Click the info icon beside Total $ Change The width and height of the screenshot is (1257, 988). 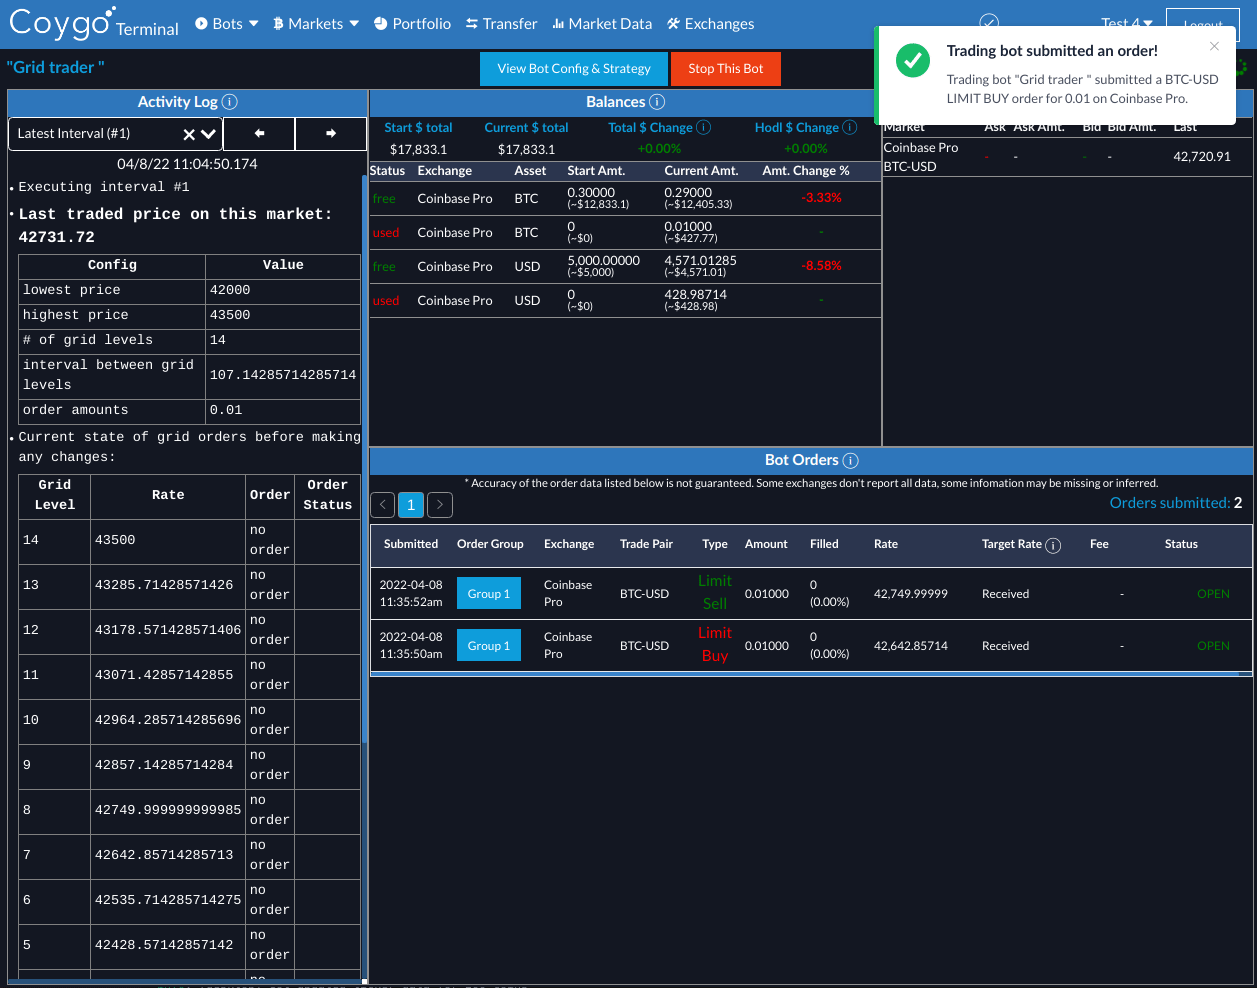pos(703,127)
